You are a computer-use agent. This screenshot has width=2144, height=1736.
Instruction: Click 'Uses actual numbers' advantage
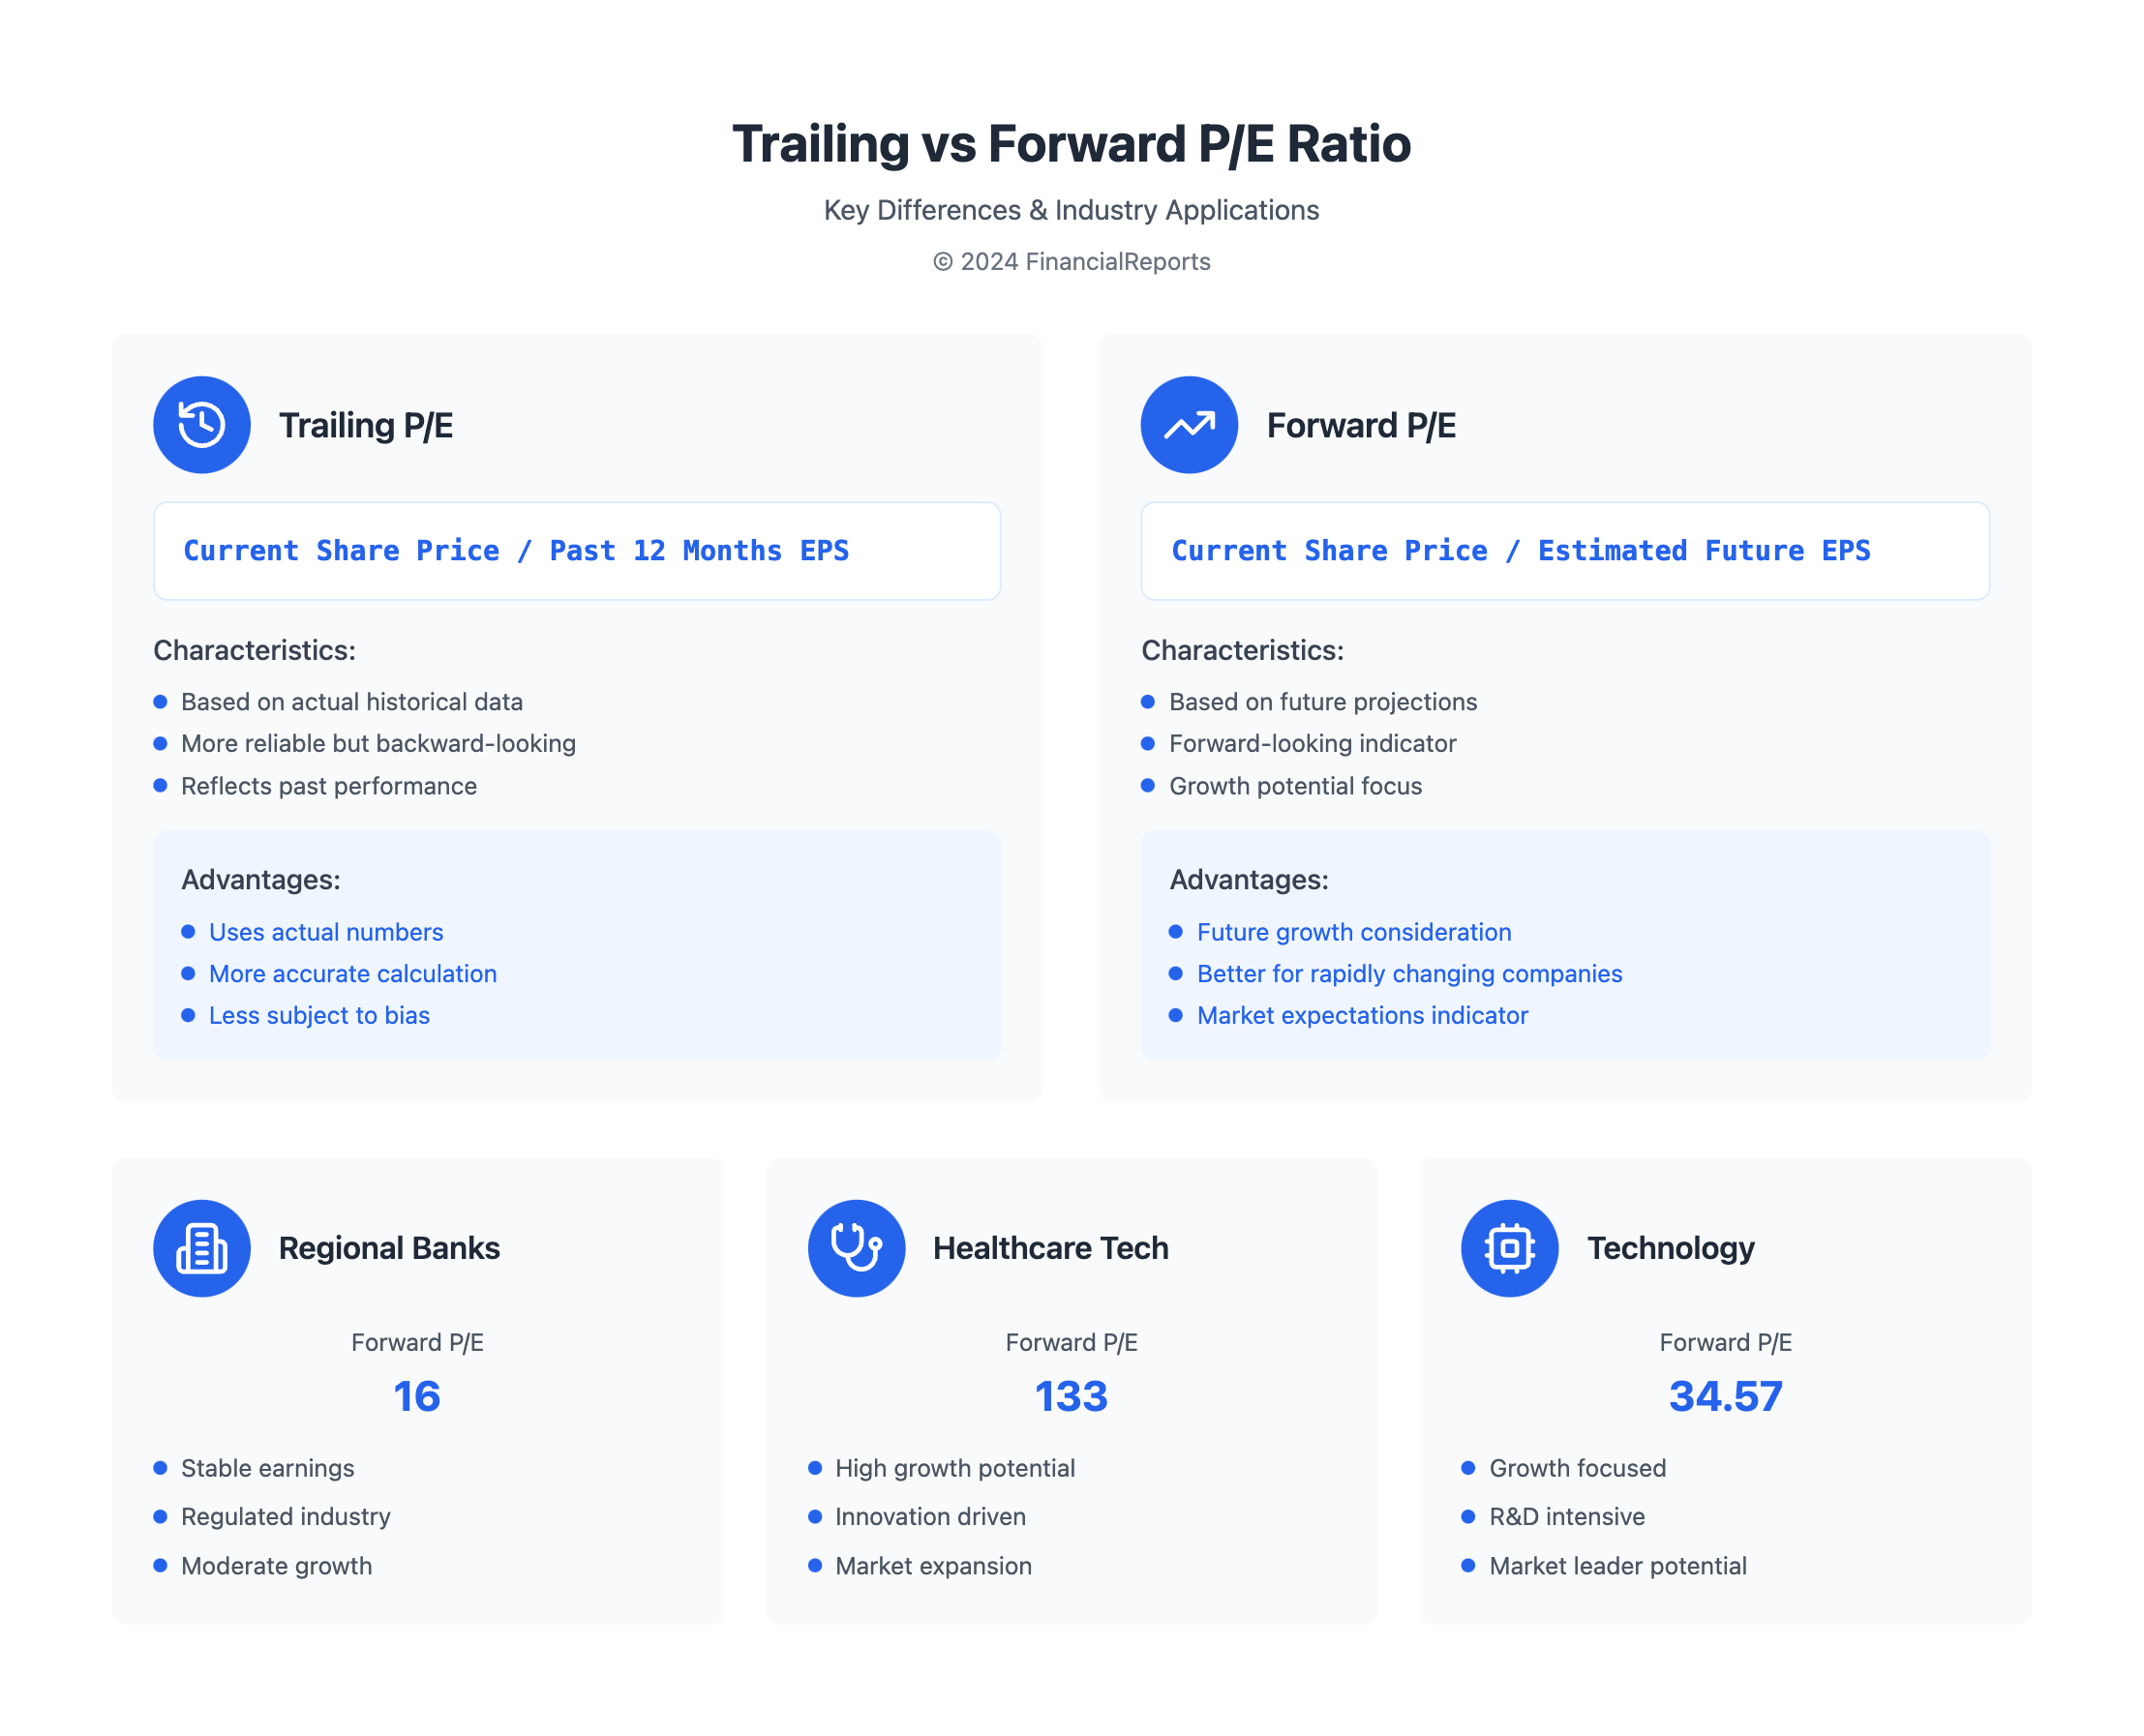[325, 932]
